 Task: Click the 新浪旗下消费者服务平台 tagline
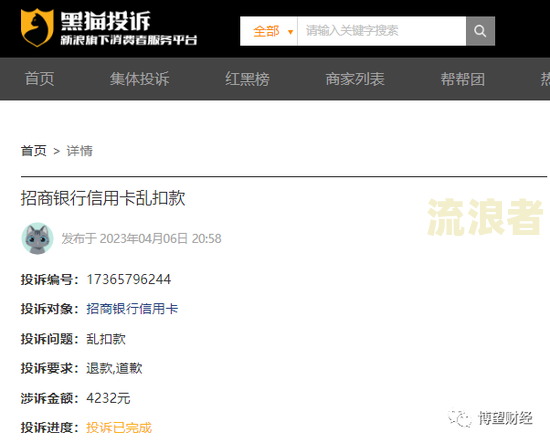129,40
